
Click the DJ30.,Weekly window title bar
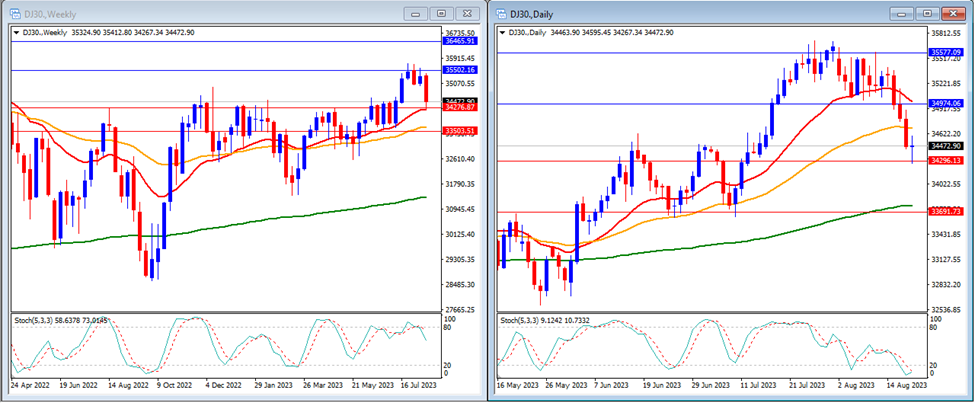200,13
